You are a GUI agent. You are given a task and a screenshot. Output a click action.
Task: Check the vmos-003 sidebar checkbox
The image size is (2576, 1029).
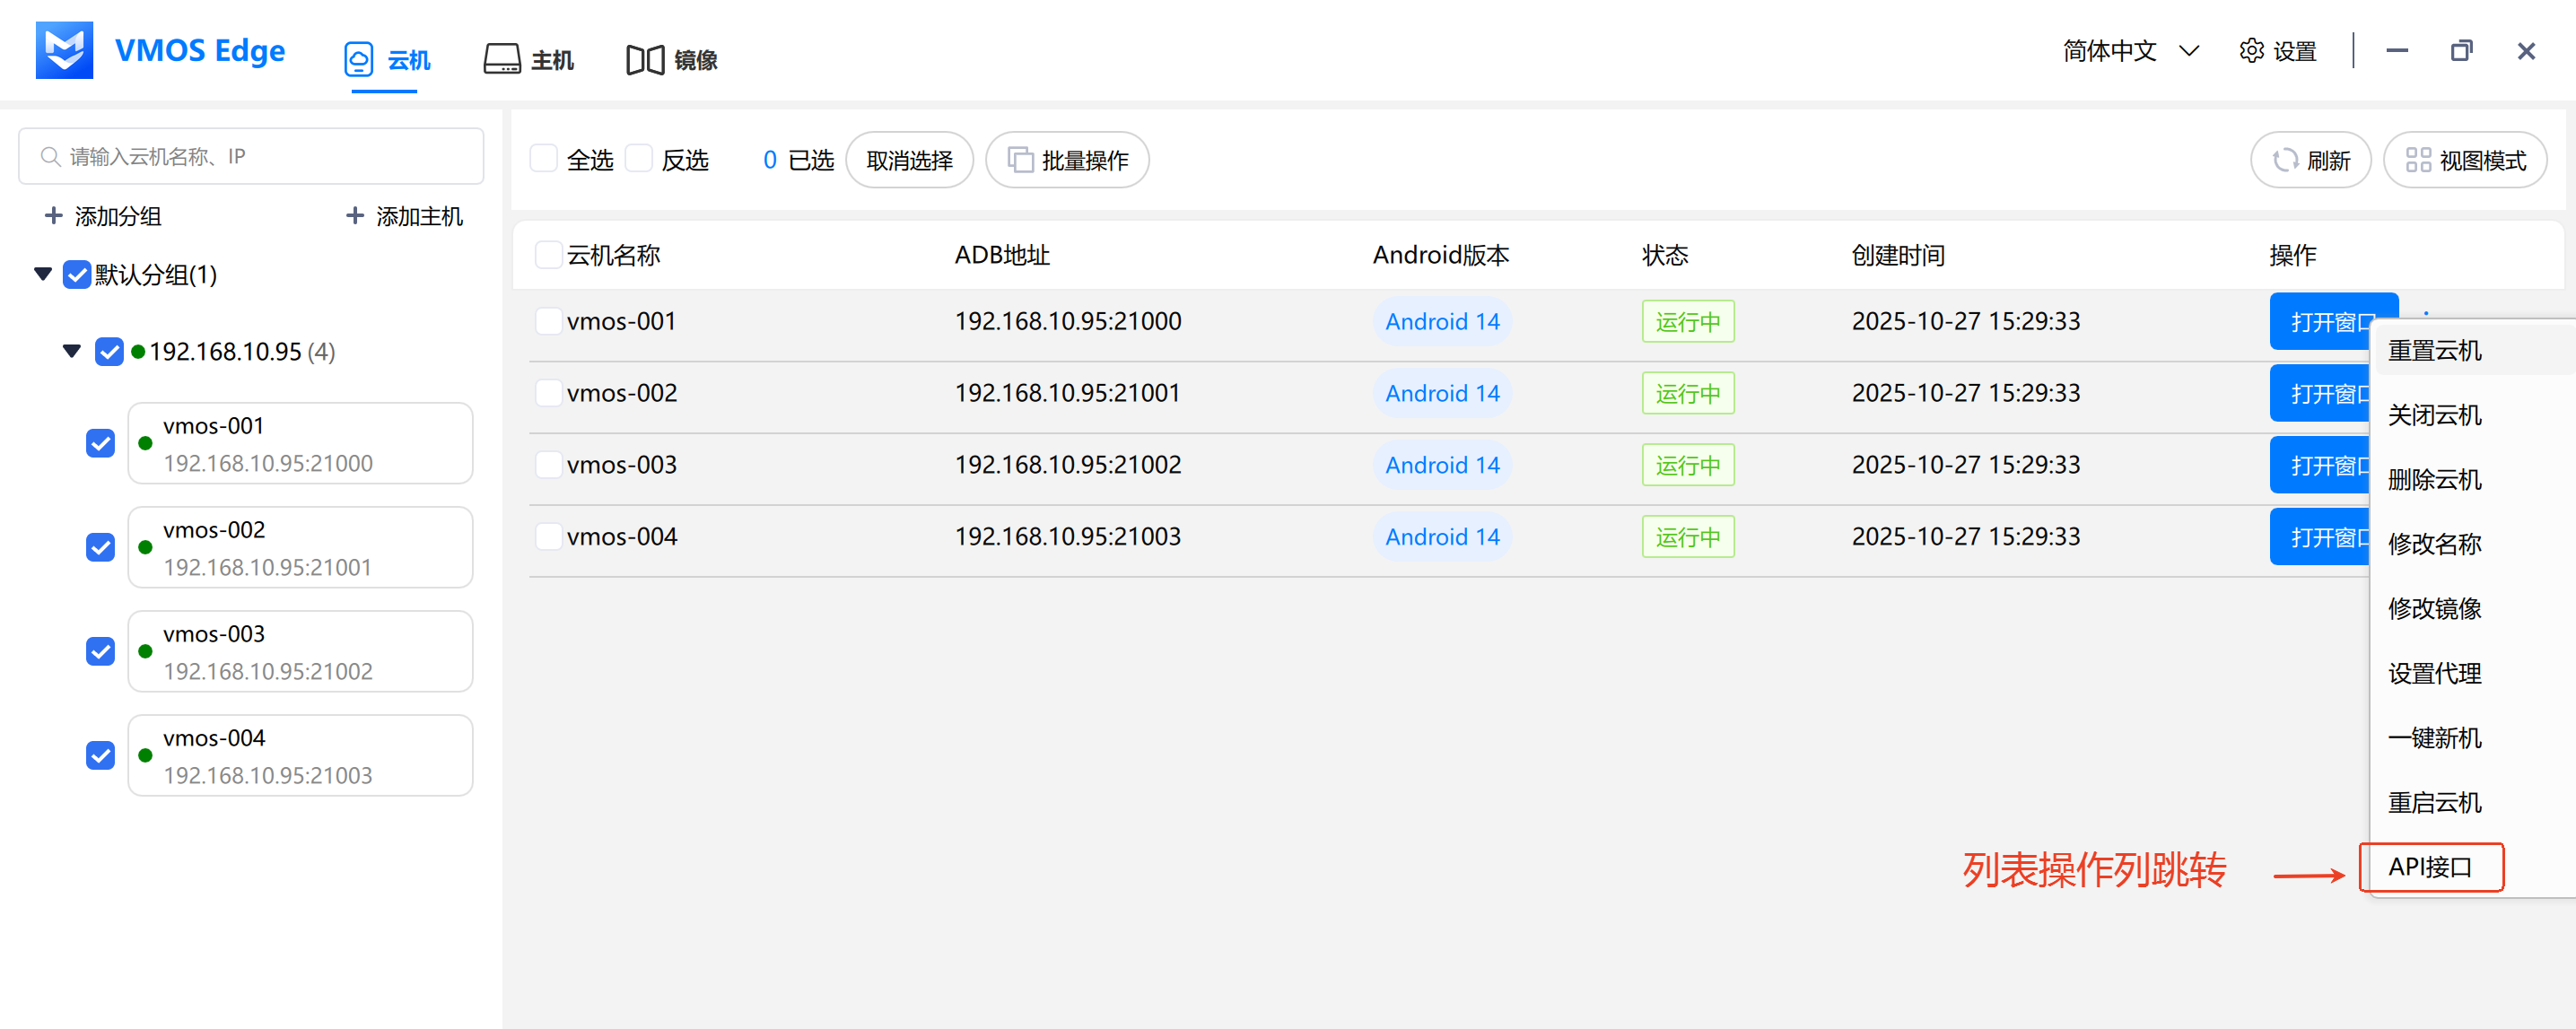pyautogui.click(x=100, y=651)
